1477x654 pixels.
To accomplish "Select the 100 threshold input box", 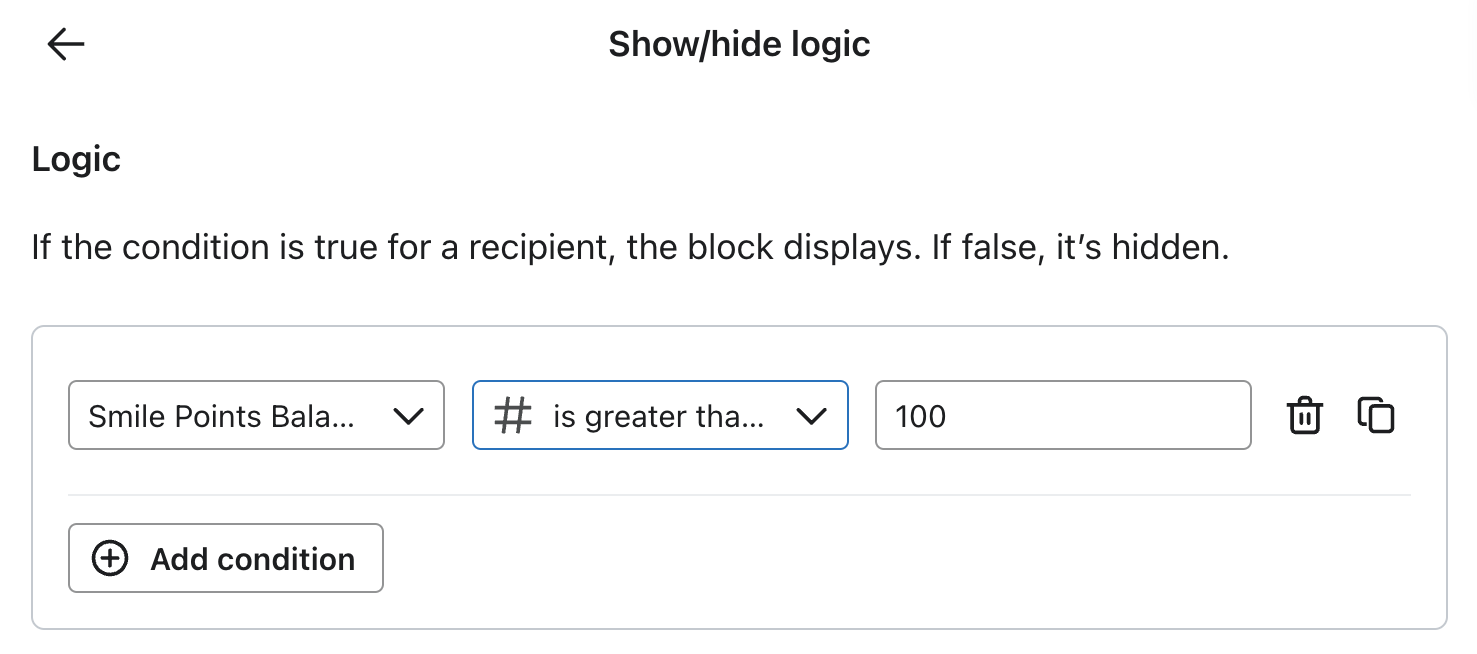I will click(x=1063, y=415).
